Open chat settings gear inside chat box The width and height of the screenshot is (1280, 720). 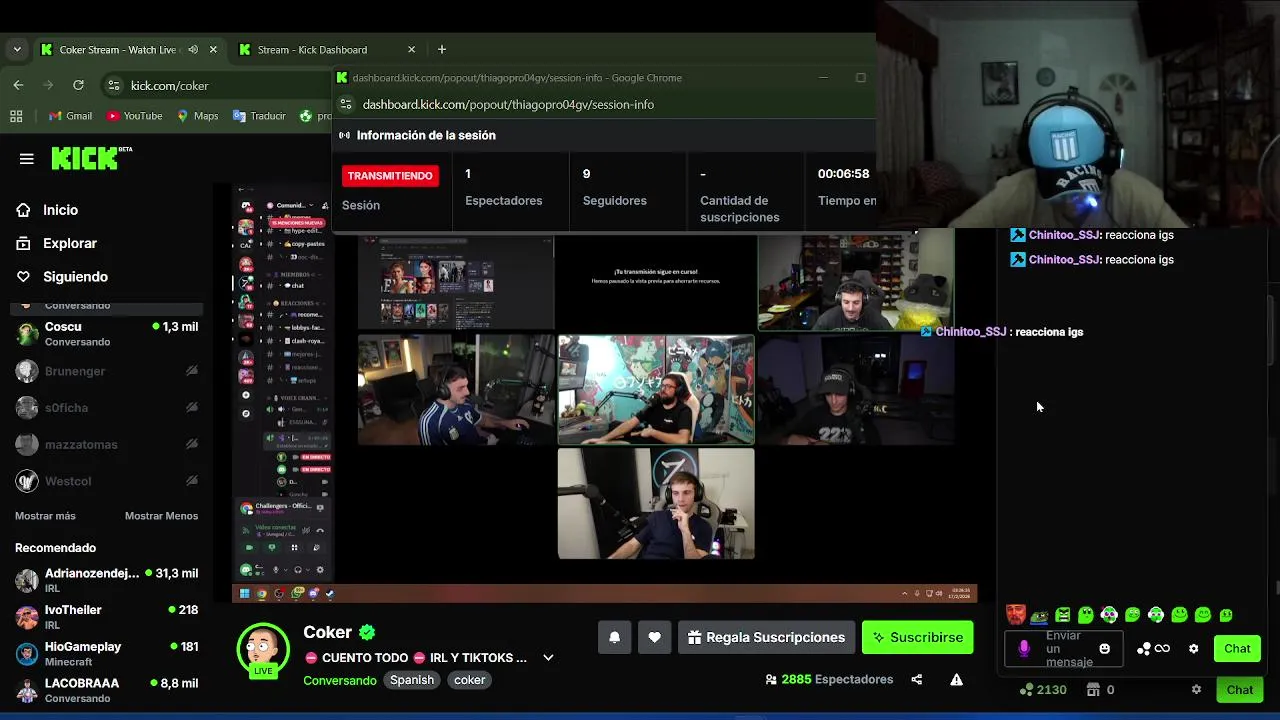[1193, 649]
